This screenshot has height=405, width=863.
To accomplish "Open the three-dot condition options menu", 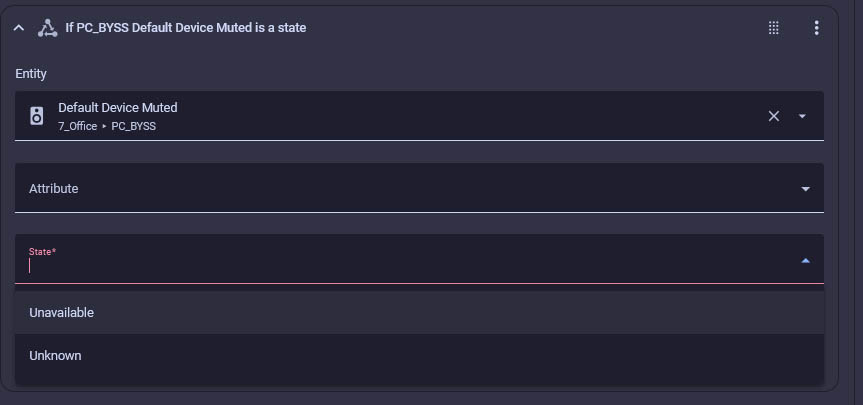I will click(x=816, y=28).
